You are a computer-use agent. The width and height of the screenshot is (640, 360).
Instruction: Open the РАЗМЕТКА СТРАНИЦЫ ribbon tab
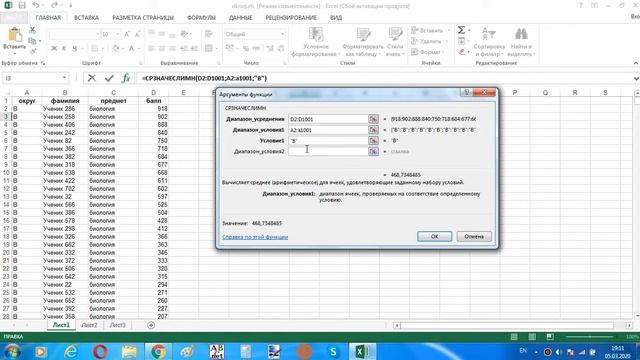pyautogui.click(x=143, y=18)
